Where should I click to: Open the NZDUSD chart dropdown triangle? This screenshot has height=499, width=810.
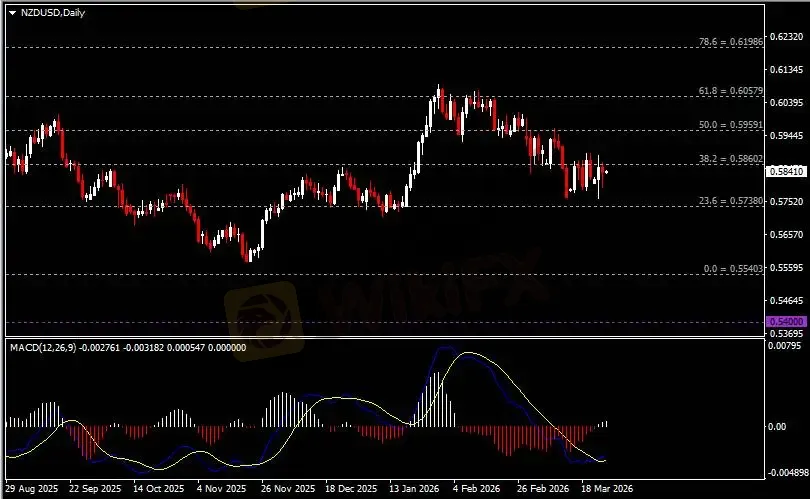(12, 13)
